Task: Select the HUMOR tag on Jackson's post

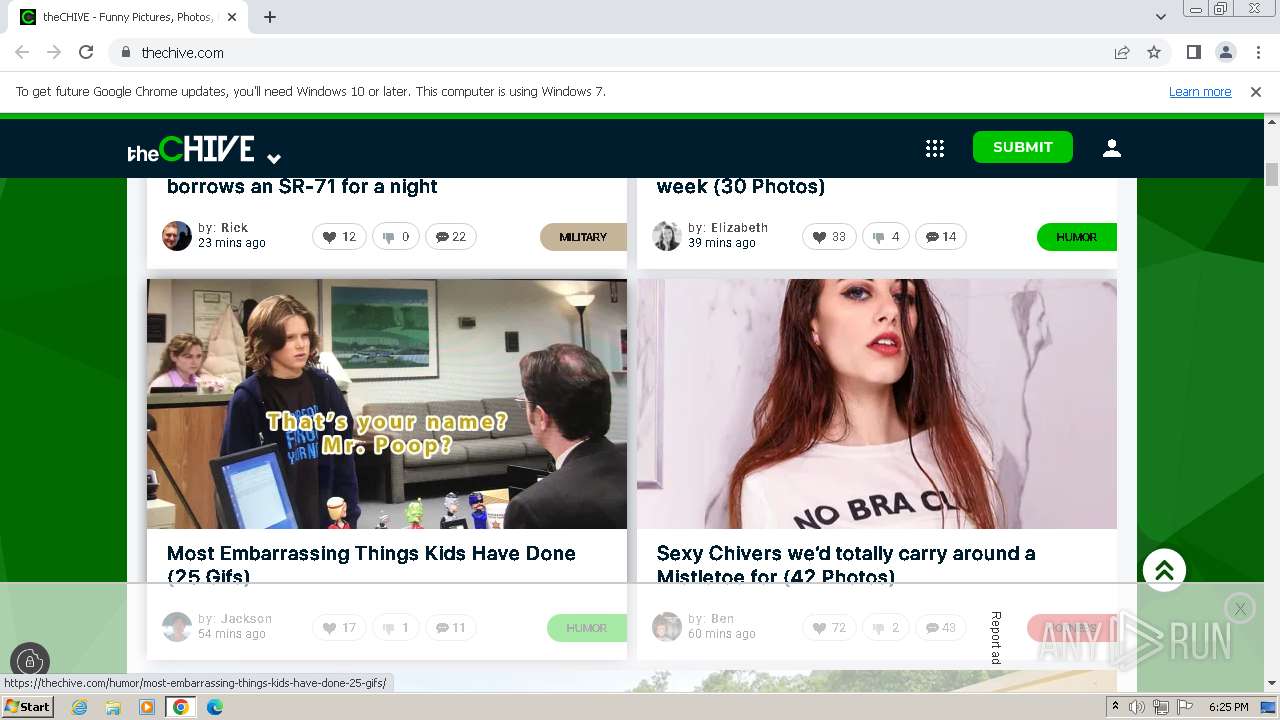Action: [x=586, y=628]
